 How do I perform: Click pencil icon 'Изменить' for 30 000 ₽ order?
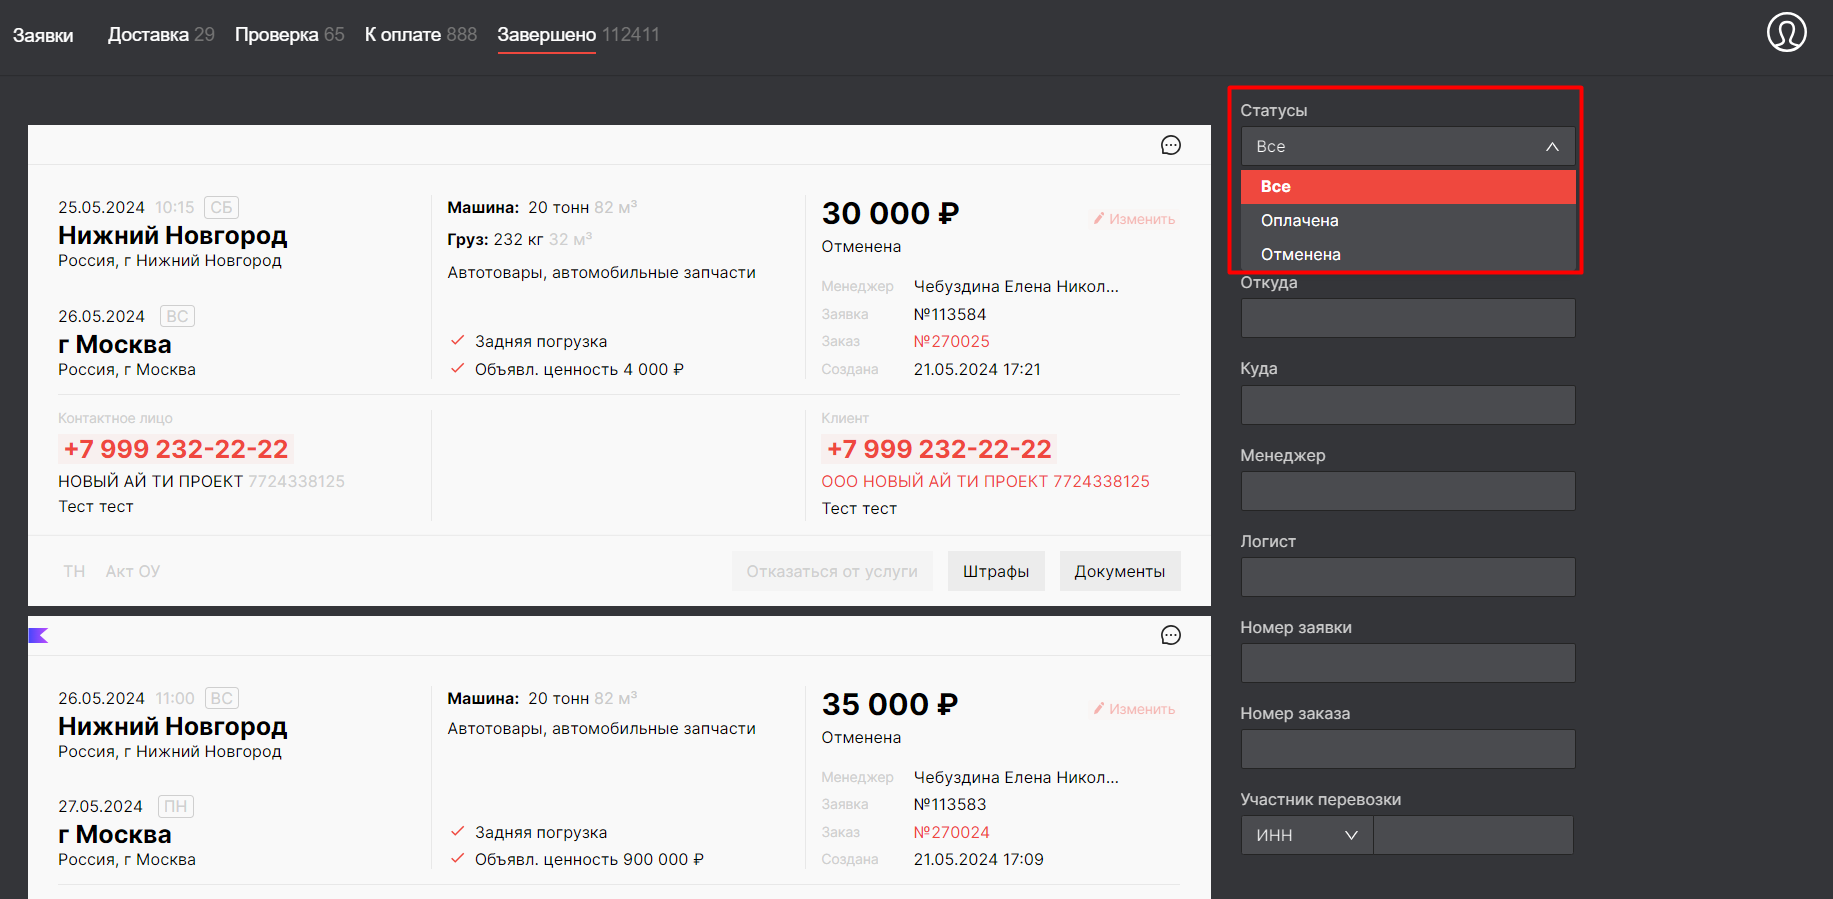1134,219
